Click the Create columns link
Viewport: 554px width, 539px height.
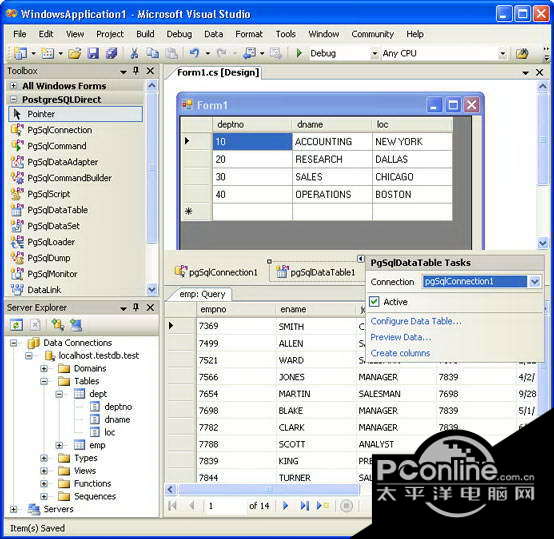point(400,353)
